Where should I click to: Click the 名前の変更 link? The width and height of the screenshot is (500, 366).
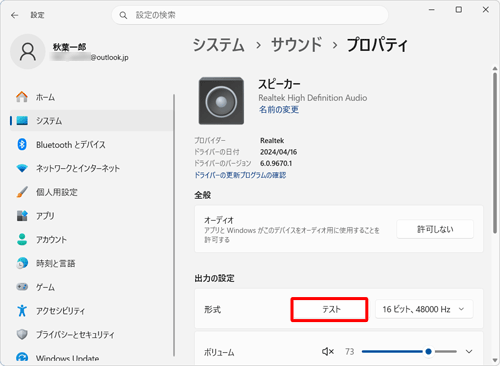[x=279, y=109]
